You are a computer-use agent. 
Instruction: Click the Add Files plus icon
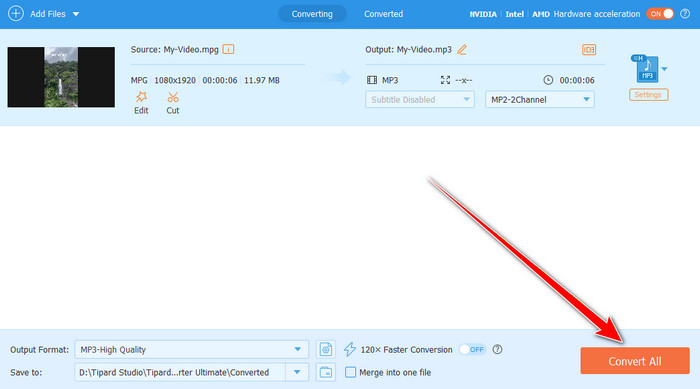pyautogui.click(x=16, y=13)
